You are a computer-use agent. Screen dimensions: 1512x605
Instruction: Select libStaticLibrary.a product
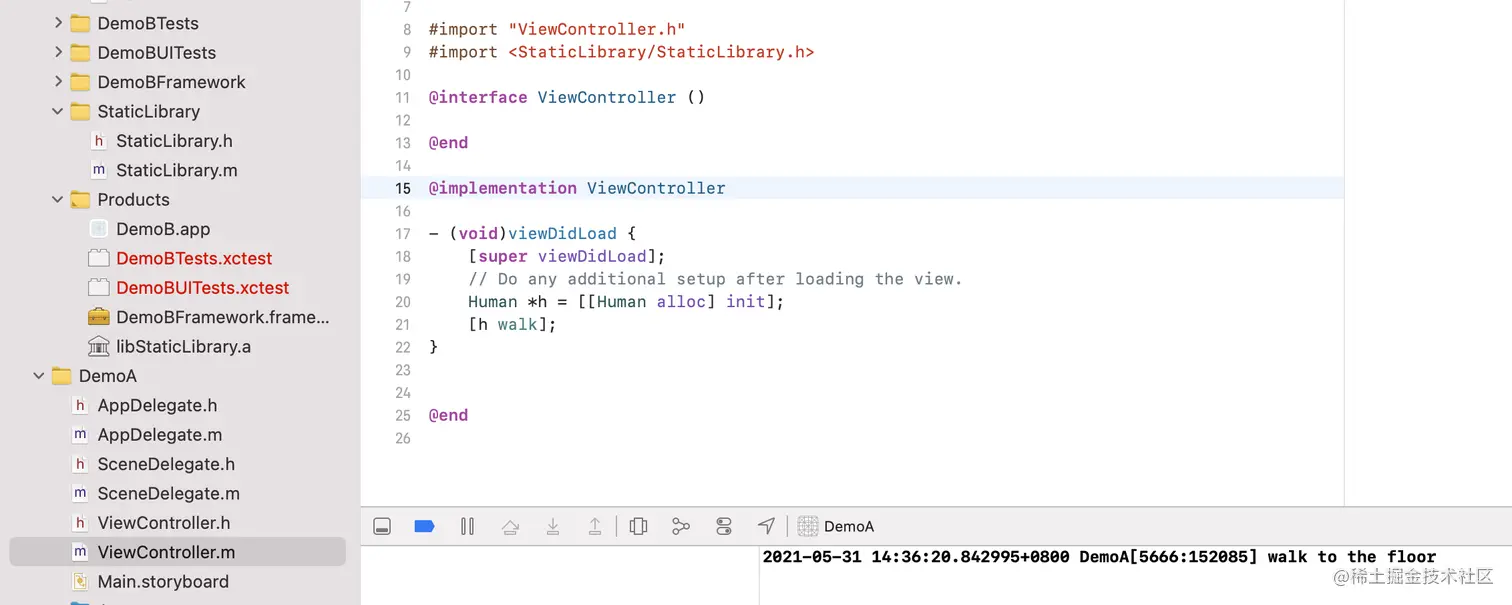coord(183,347)
